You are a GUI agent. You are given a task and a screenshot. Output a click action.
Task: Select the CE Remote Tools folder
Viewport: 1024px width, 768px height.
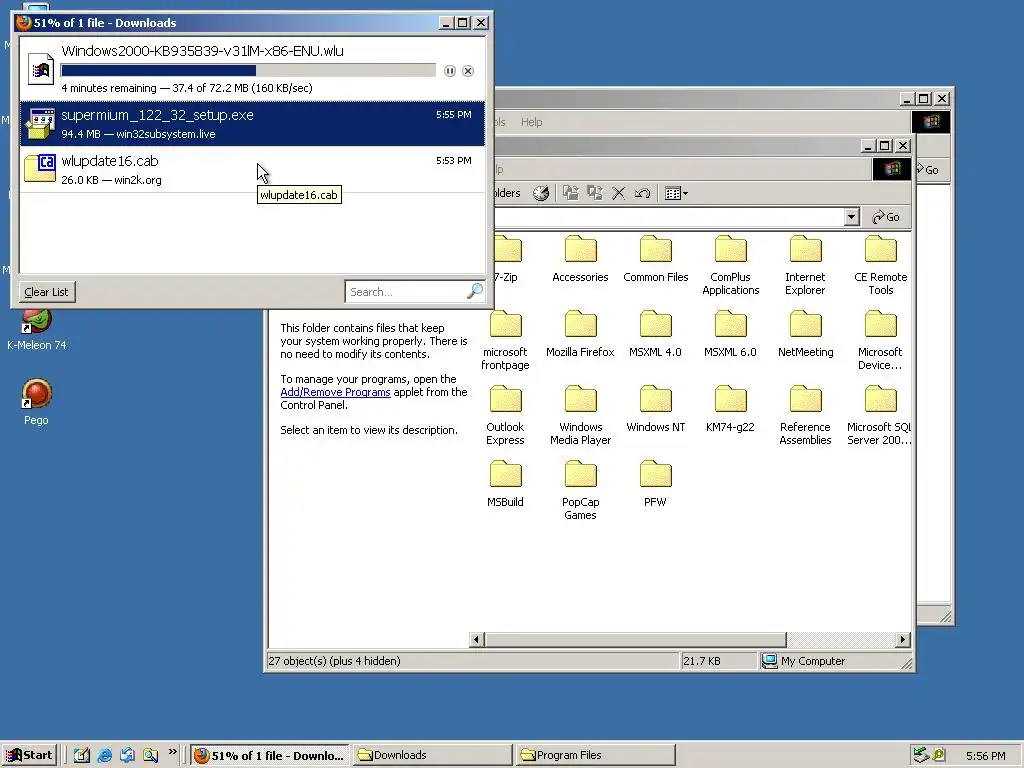coord(880,265)
